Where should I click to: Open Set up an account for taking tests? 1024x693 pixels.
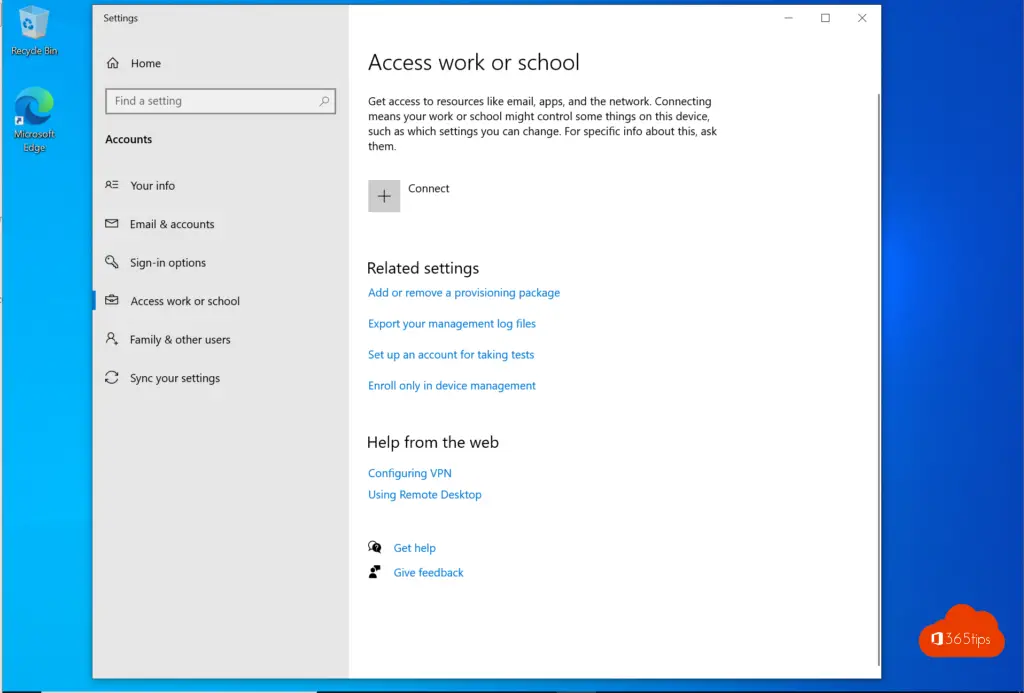pyautogui.click(x=451, y=355)
